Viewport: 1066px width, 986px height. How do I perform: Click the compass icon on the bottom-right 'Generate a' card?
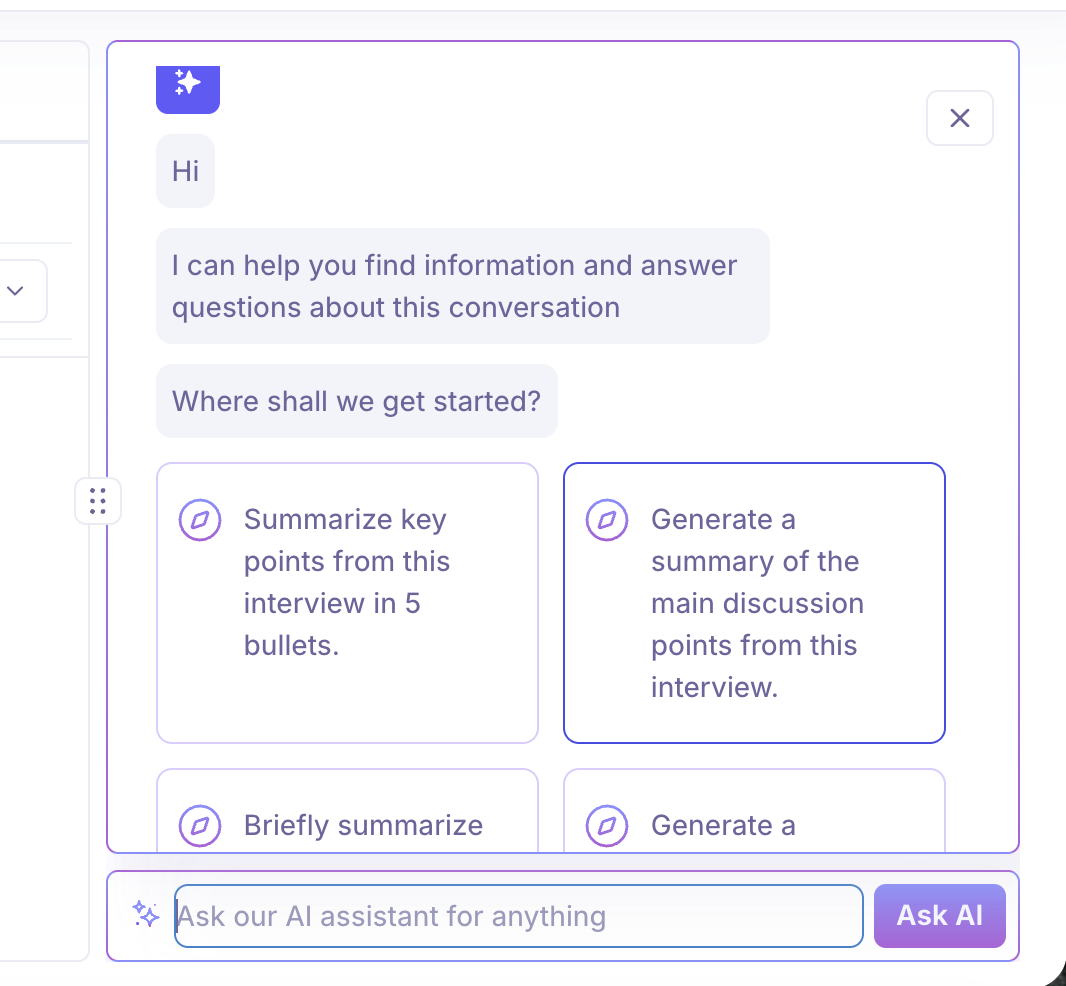(606, 826)
